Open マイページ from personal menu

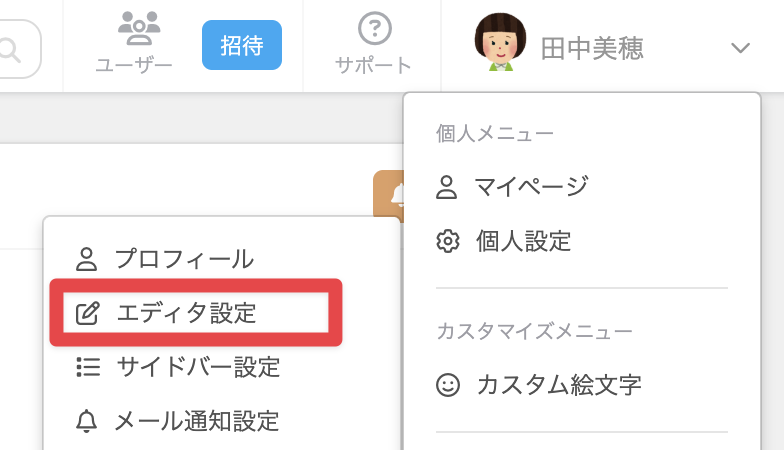[x=531, y=186]
